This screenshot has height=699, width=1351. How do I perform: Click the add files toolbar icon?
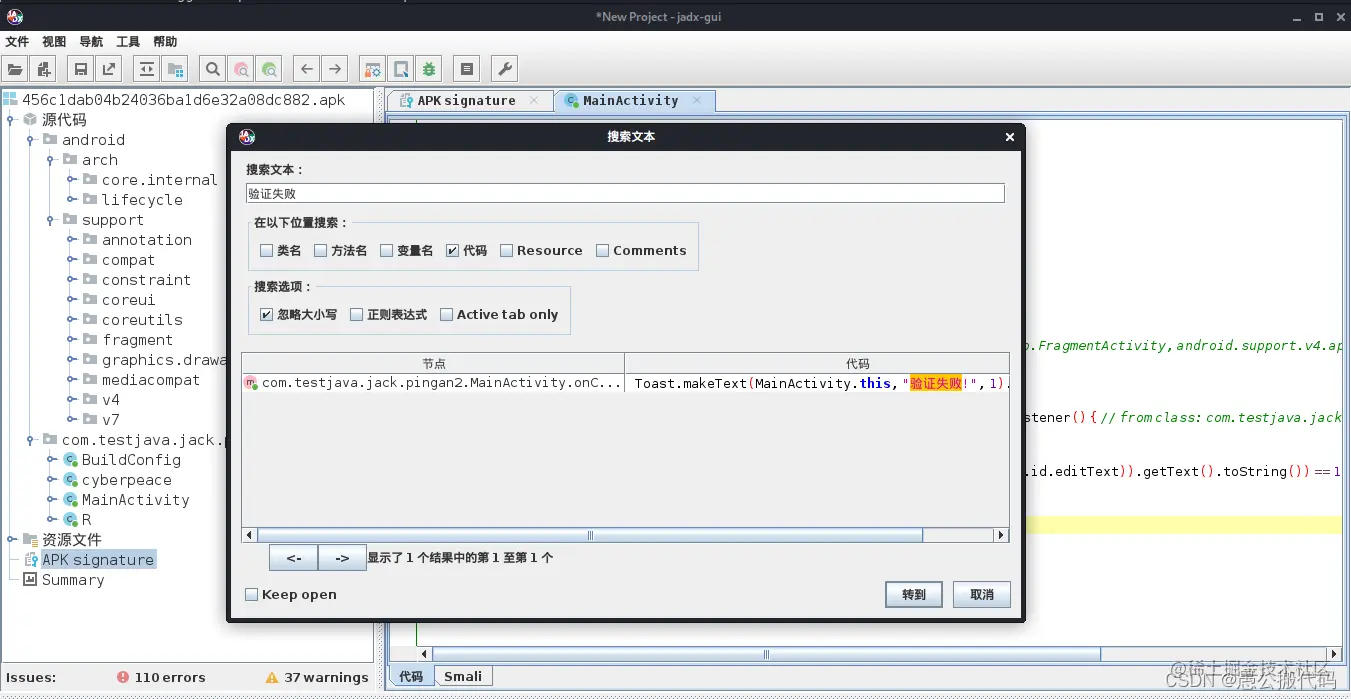click(x=43, y=69)
